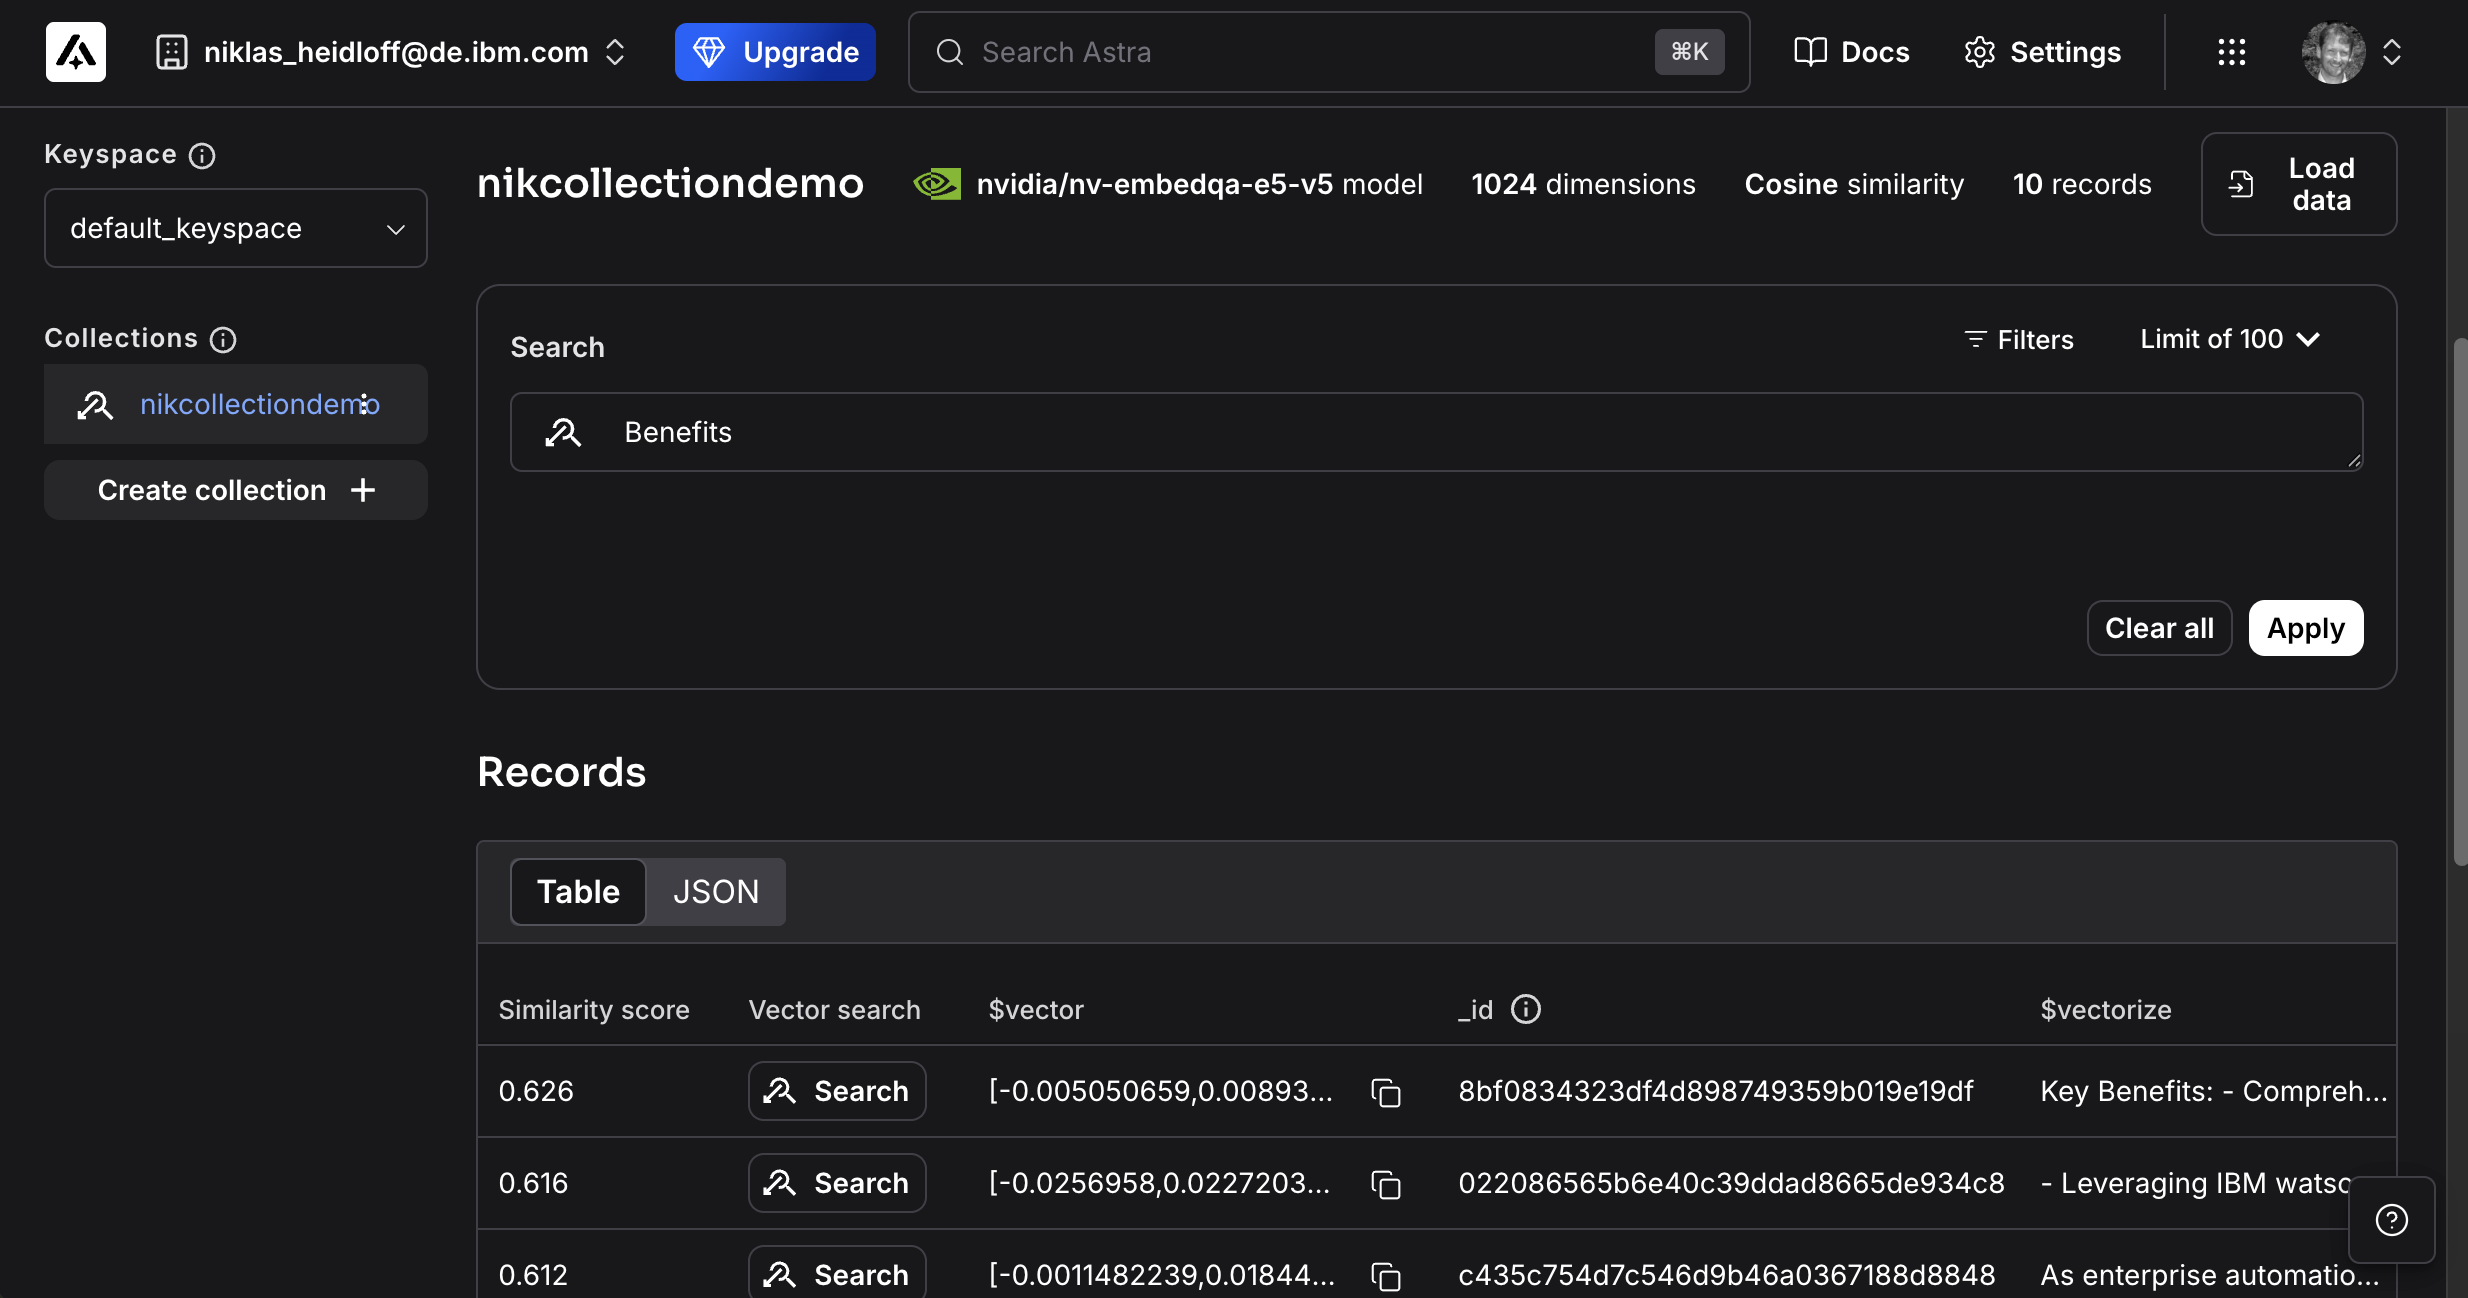Click the vector value [-0.005050659,0.00893...
Screen dimensions: 2468x1298
pos(1160,1091)
